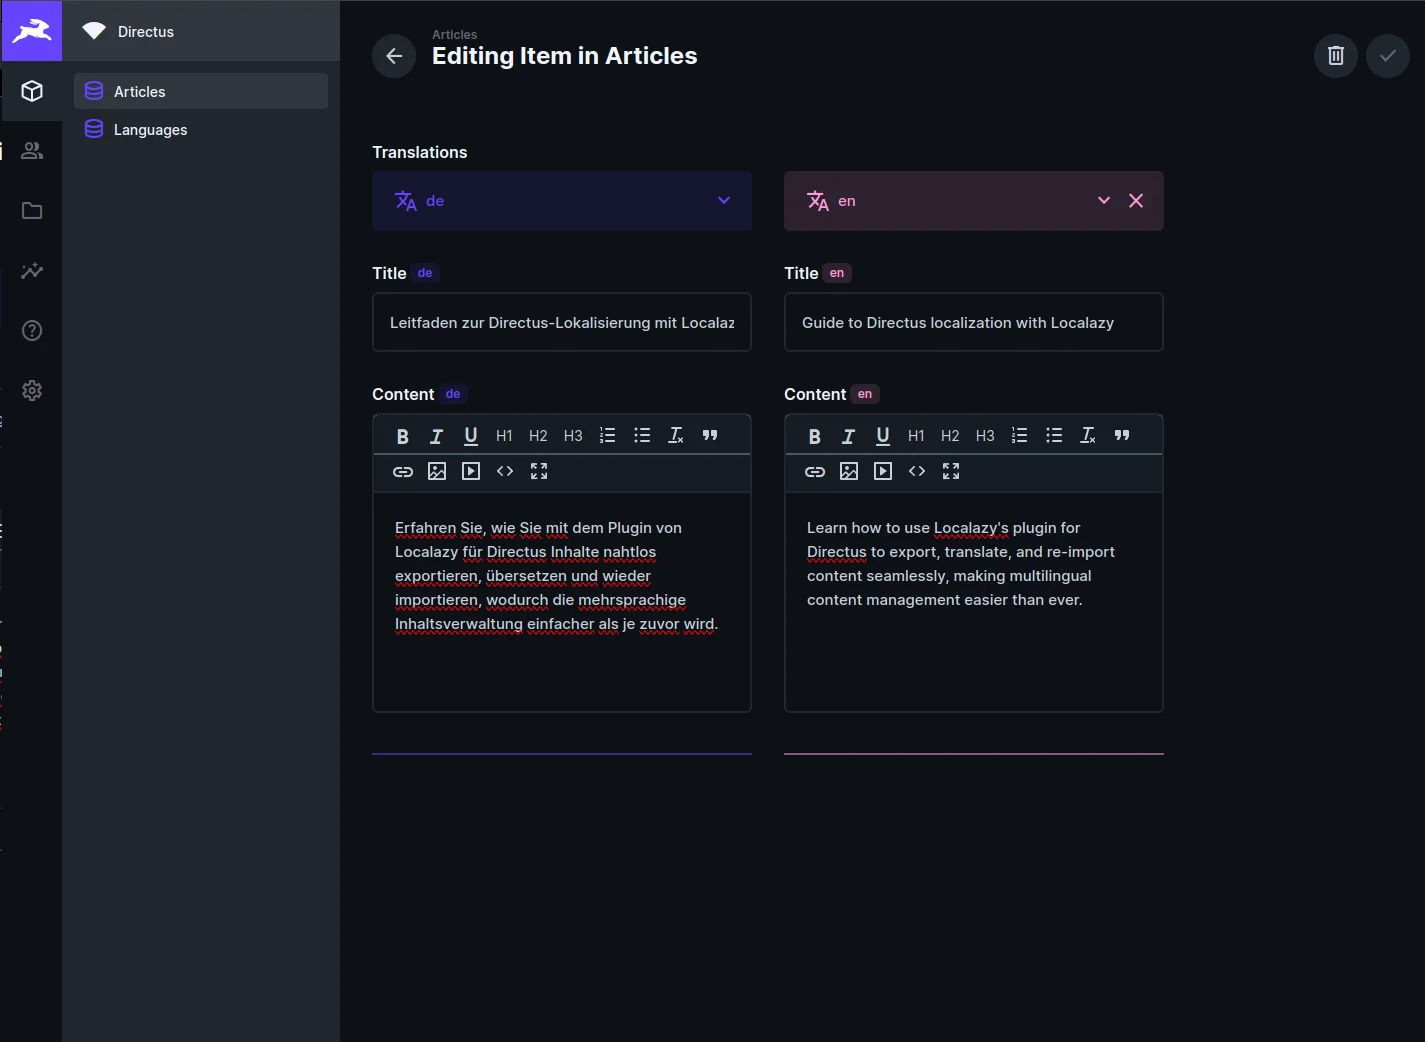Click the Directus rabbit logo
Image resolution: width=1425 pixels, height=1042 pixels.
click(x=32, y=31)
